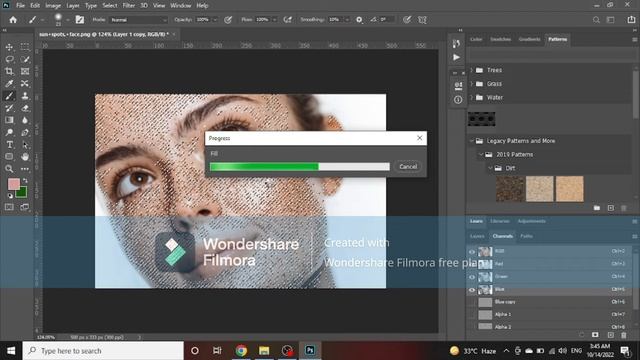The image size is (640, 360).
Task: Open the Select menu
Action: (x=109, y=6)
